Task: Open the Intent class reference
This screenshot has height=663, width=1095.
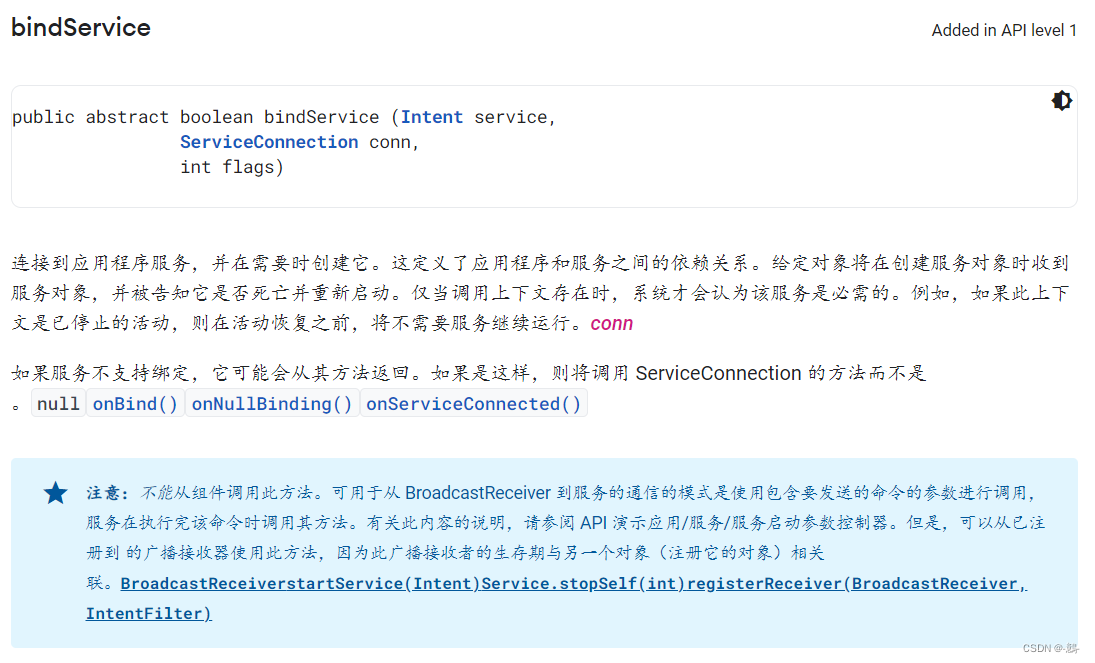Action: click(431, 116)
